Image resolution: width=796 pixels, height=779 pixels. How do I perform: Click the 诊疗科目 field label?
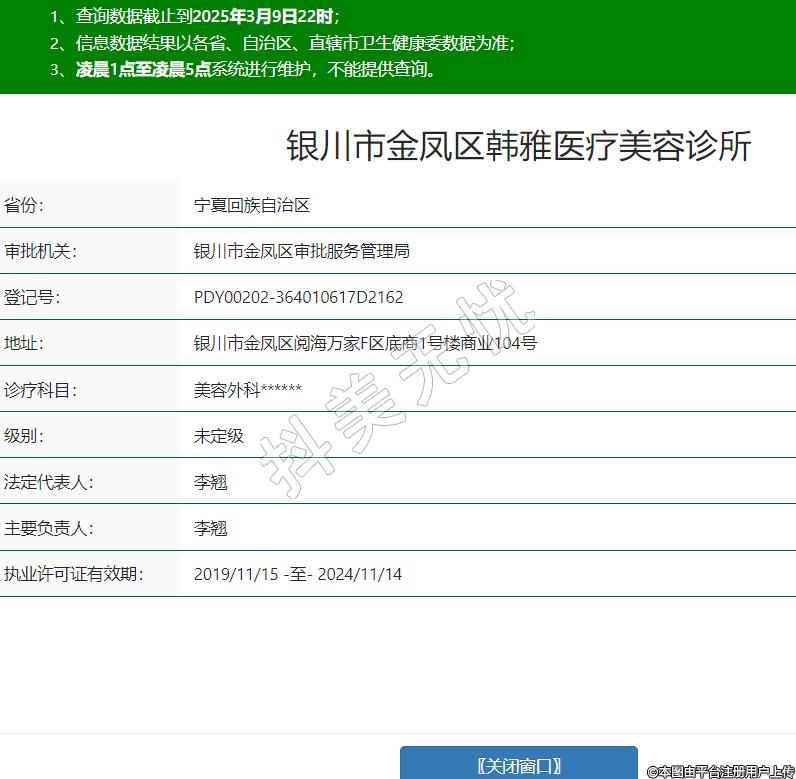pyautogui.click(x=40, y=390)
